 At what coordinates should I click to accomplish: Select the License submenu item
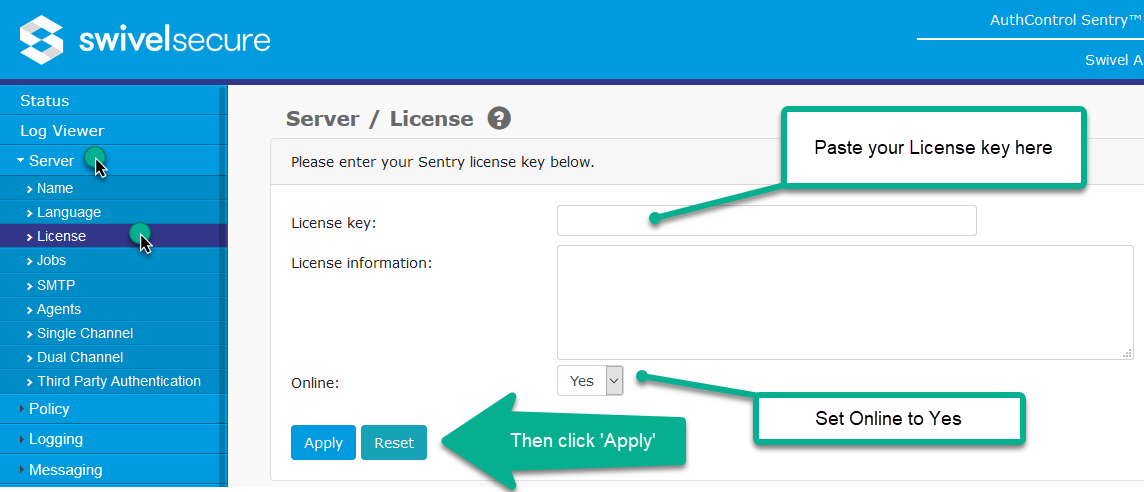coord(61,236)
